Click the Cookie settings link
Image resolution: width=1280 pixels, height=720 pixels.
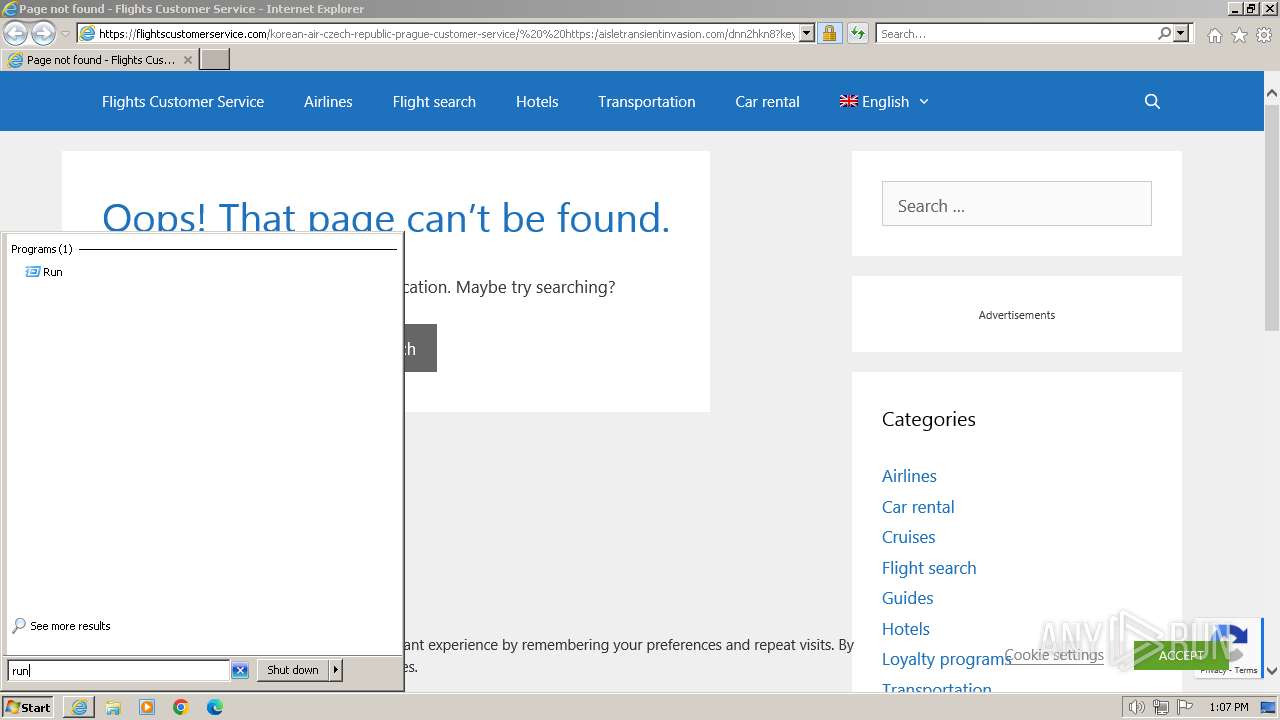pyautogui.click(x=1054, y=655)
